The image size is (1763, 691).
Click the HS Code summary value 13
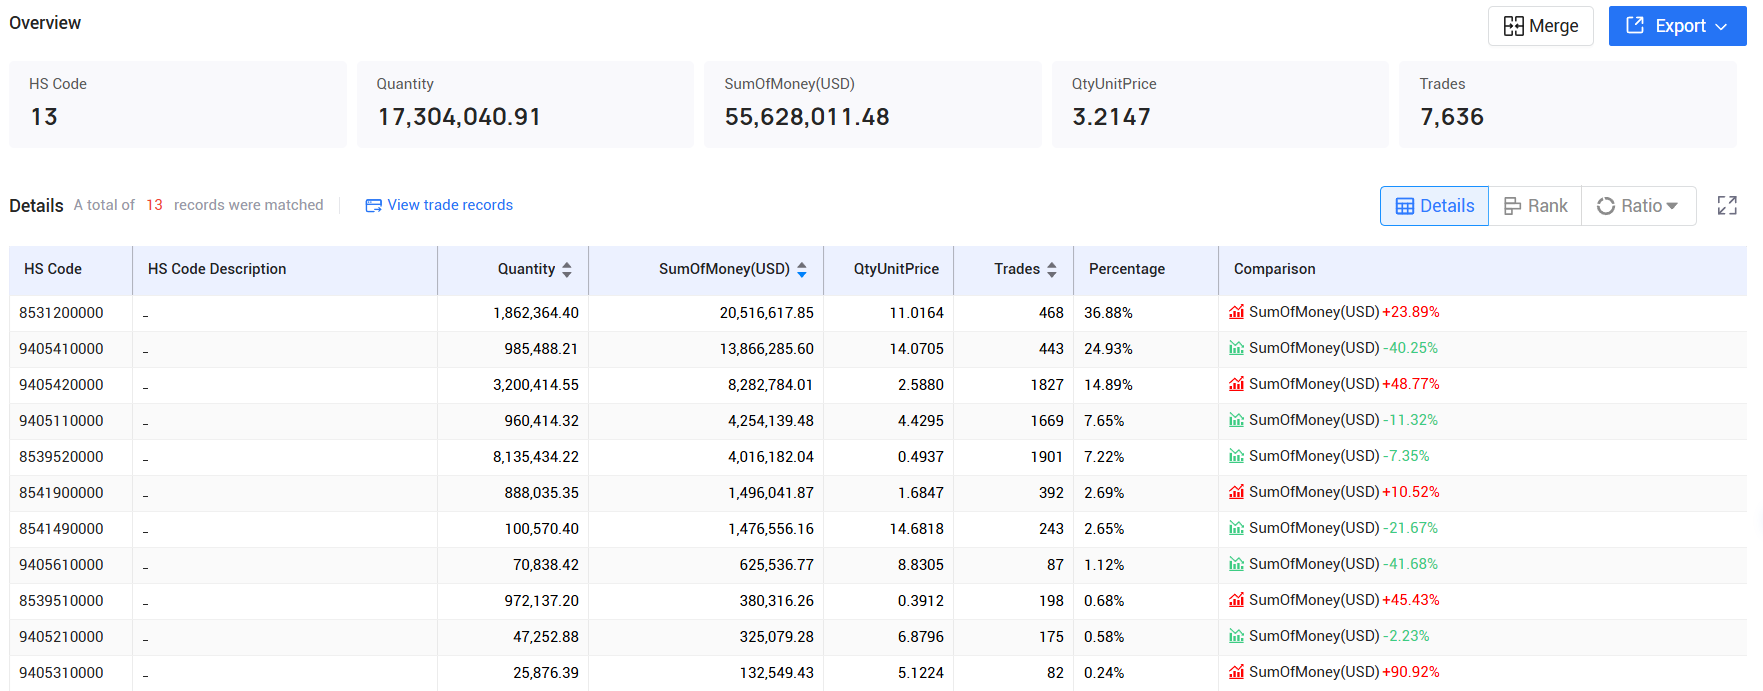(x=44, y=117)
